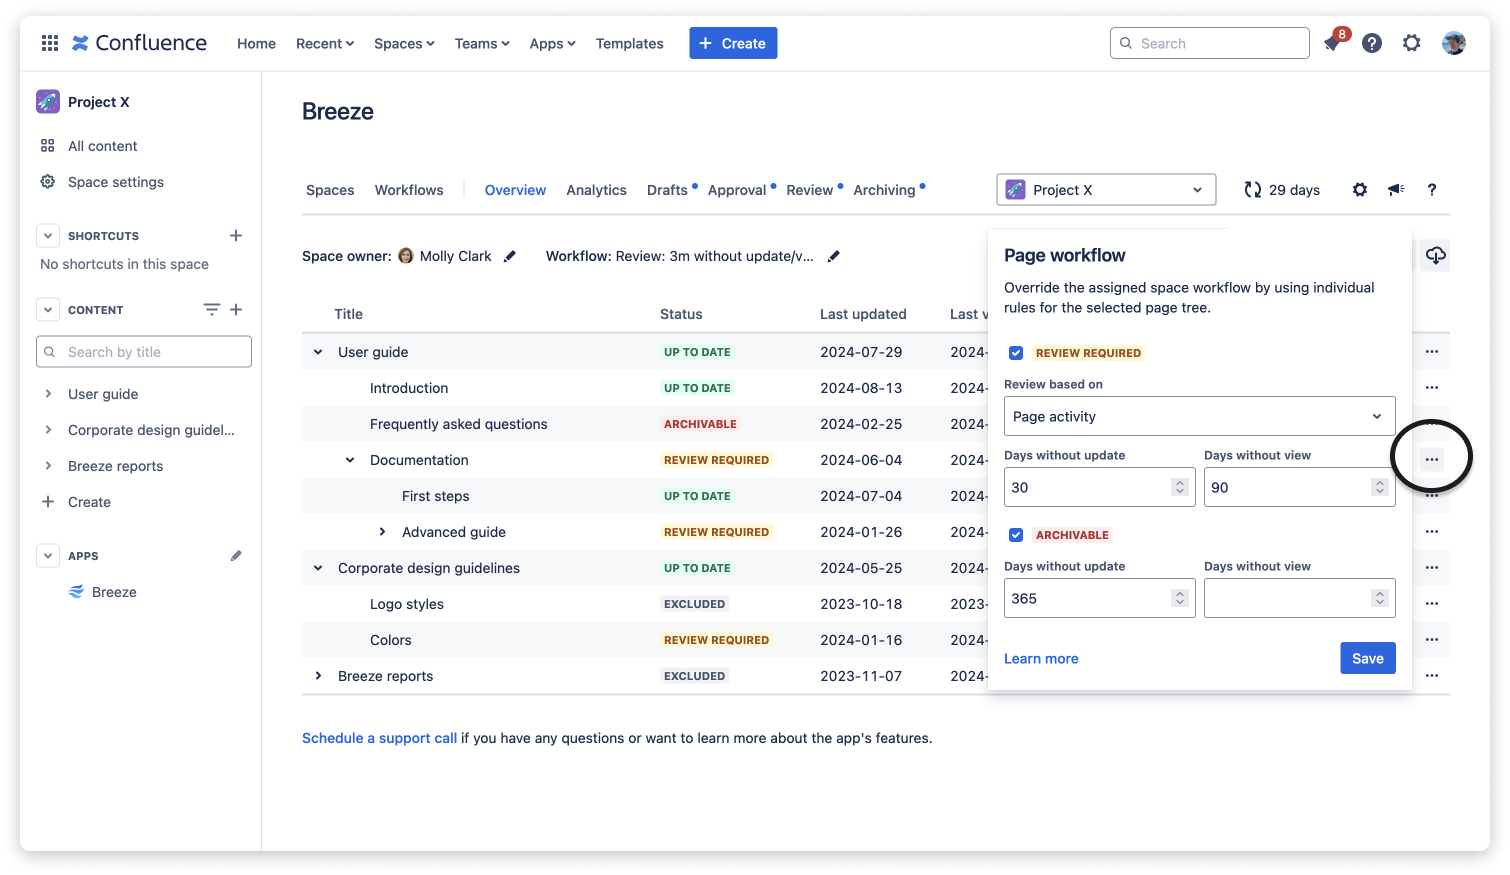Edit the workflow pencil icon

834,256
